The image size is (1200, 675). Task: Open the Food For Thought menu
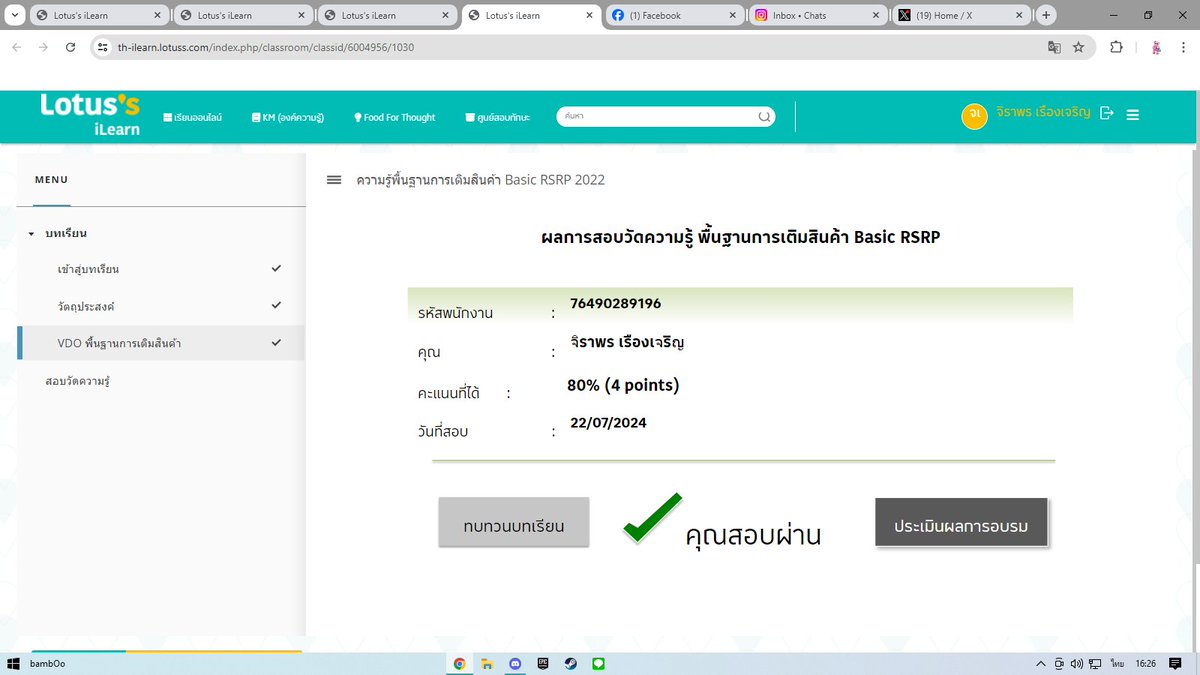point(394,117)
